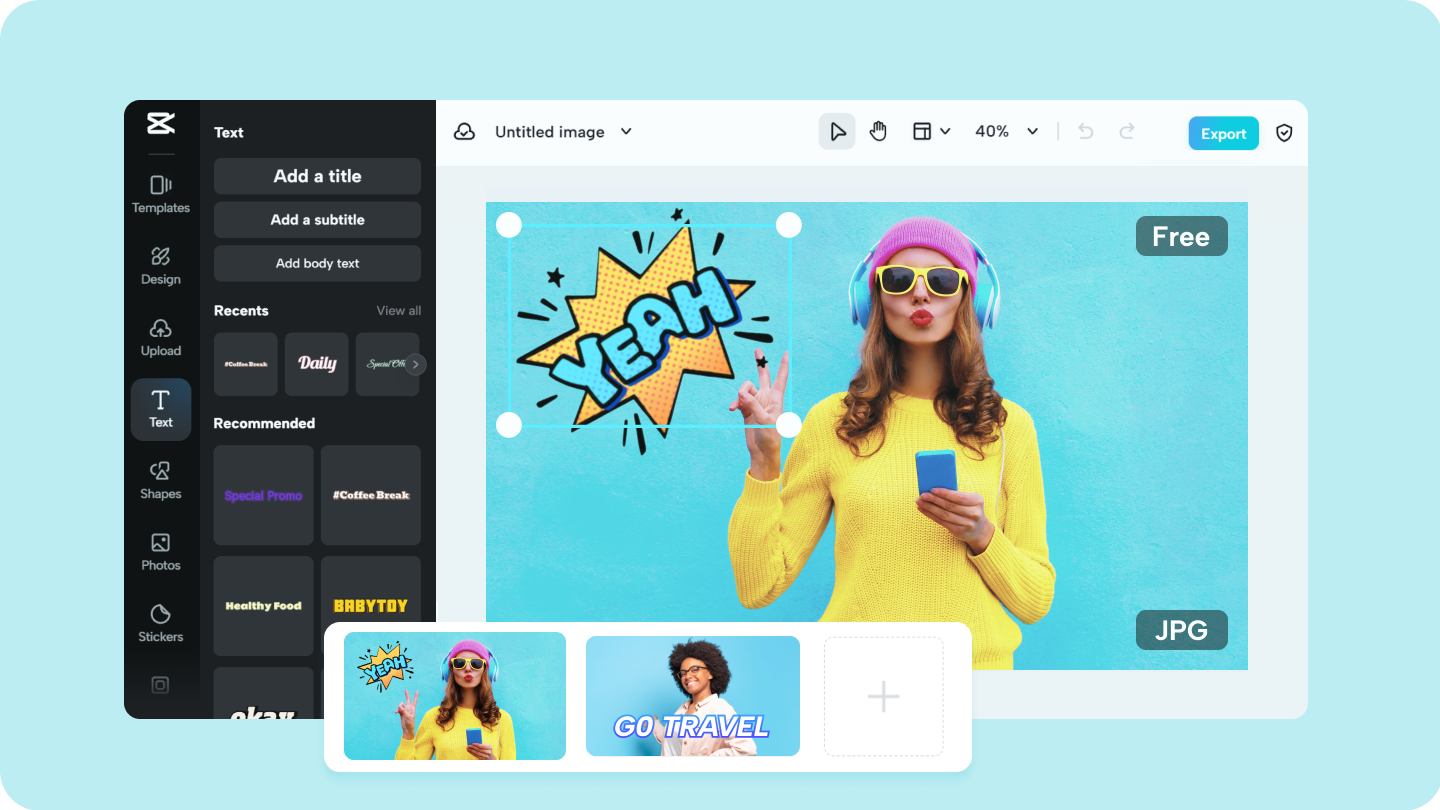
Task: Pick the Special Promo recommended text style
Action: (264, 495)
